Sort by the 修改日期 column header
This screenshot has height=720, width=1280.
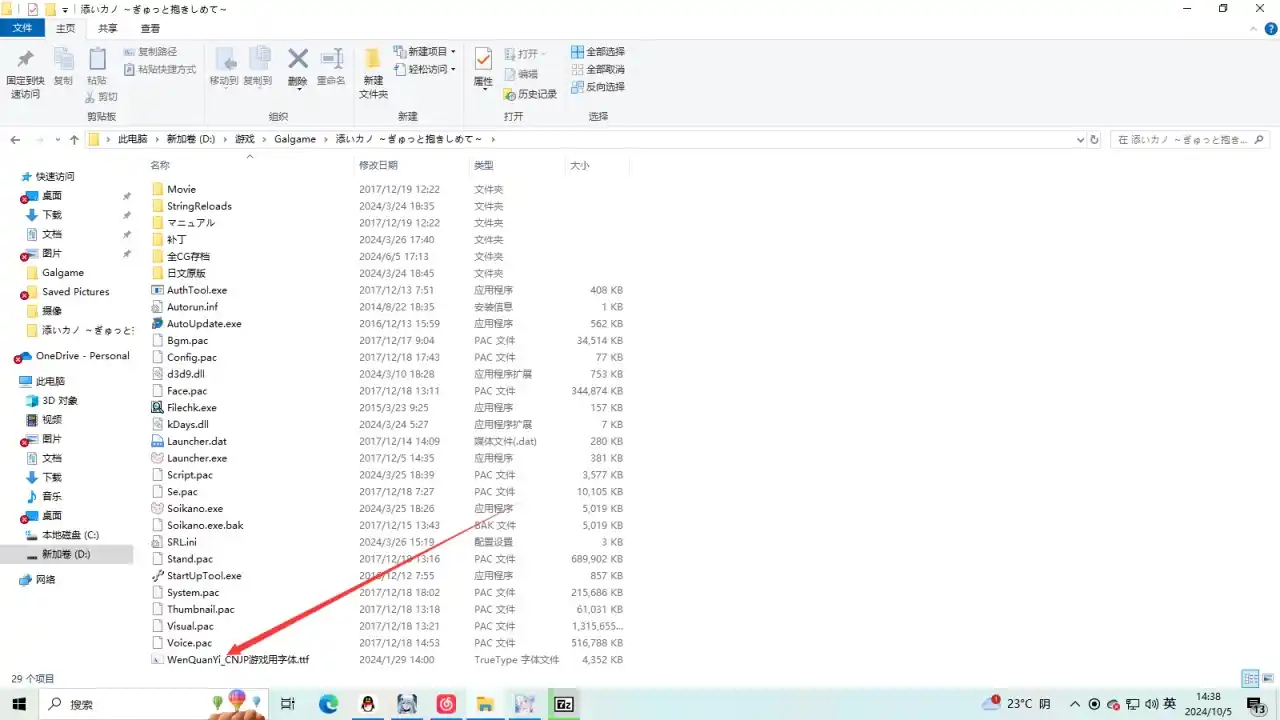(x=378, y=165)
